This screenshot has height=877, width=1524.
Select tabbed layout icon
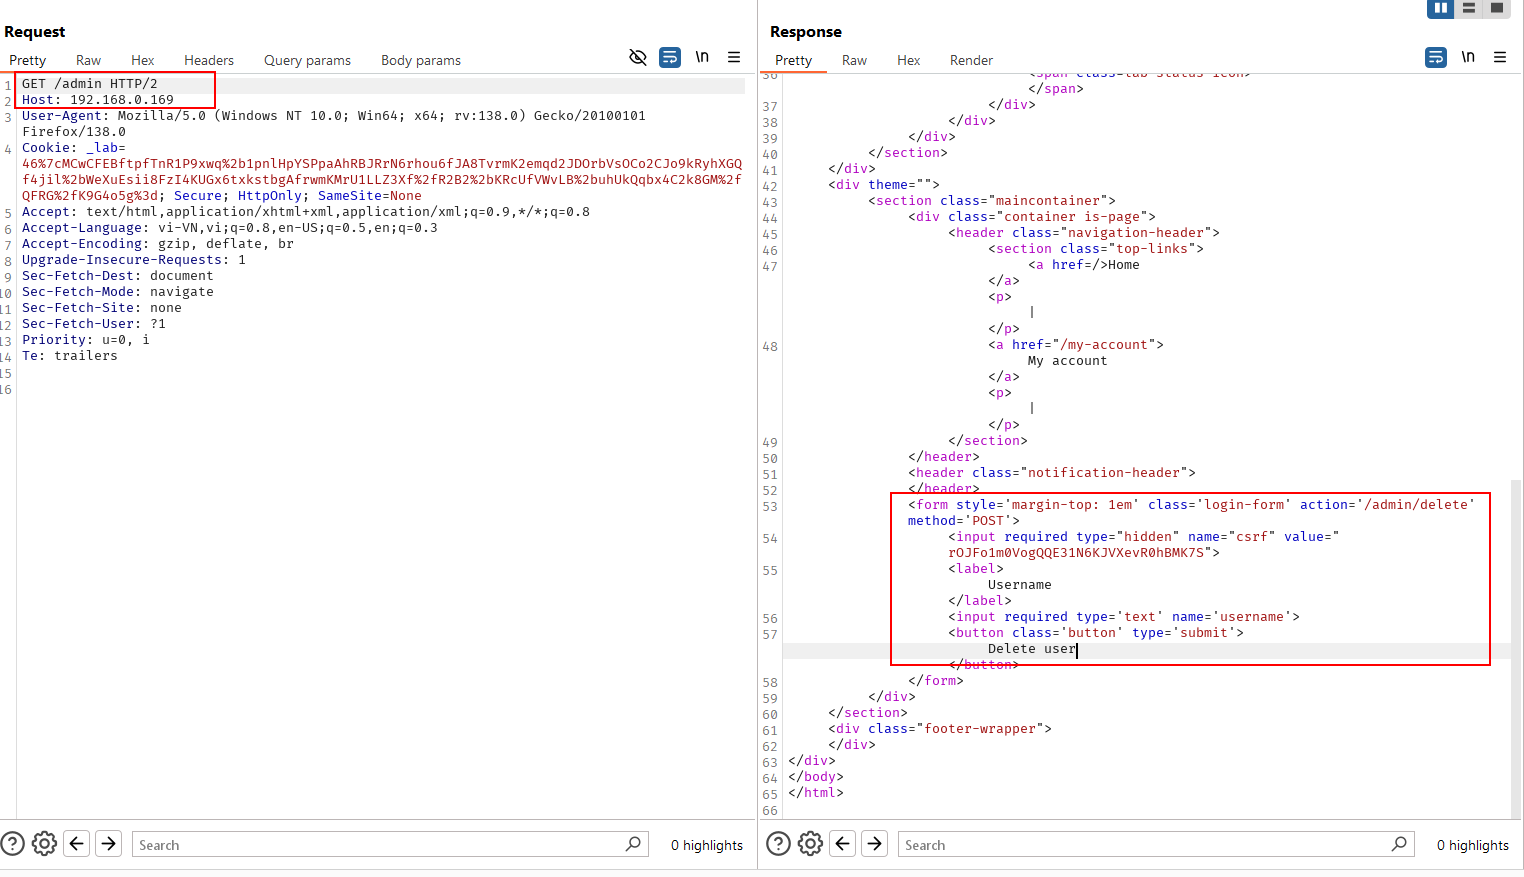[1496, 8]
